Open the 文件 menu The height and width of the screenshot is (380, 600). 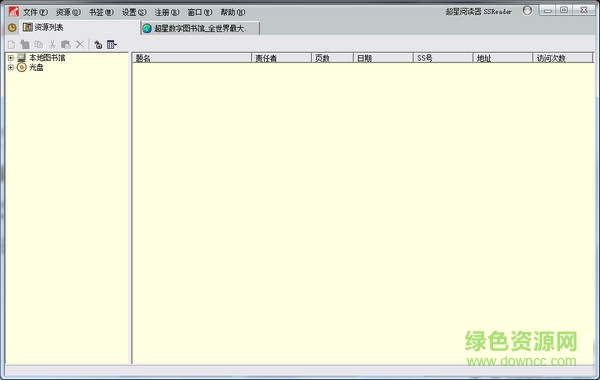coord(35,12)
